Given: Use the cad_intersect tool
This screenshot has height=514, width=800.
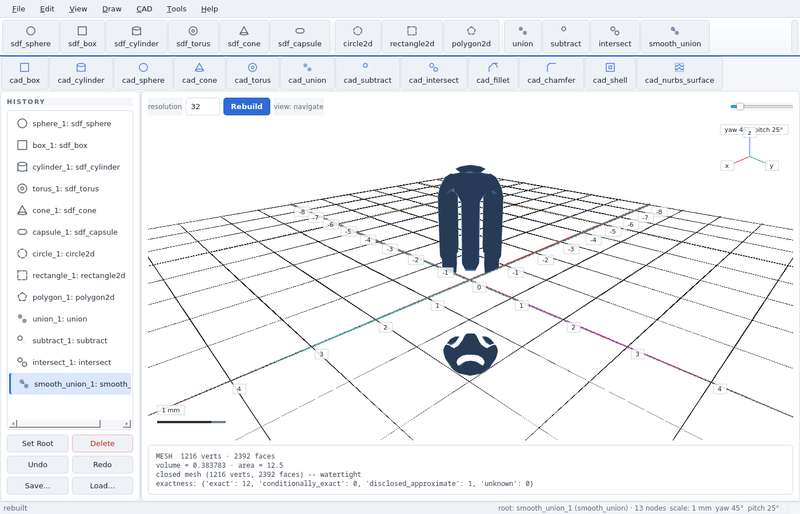Looking at the screenshot, I should click(433, 74).
